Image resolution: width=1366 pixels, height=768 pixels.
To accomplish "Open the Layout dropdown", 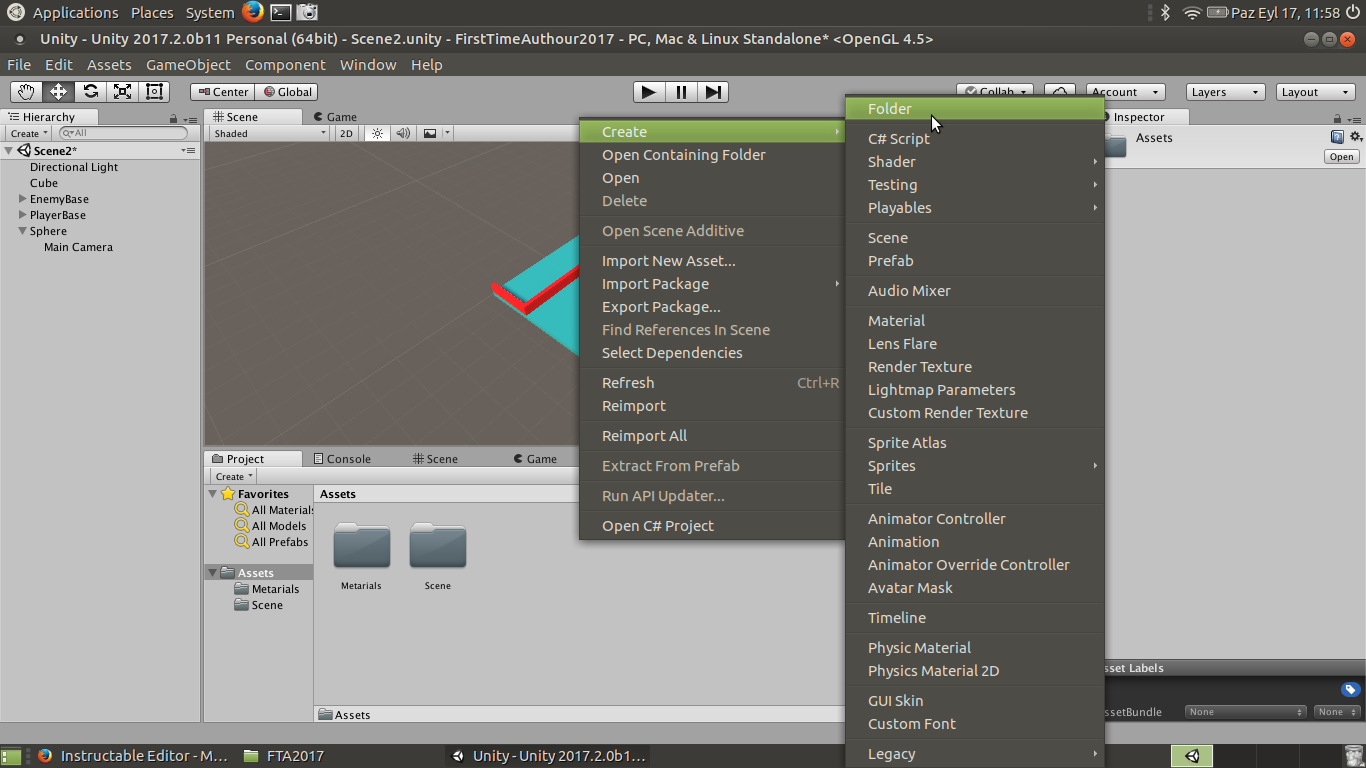I will pyautogui.click(x=1314, y=91).
